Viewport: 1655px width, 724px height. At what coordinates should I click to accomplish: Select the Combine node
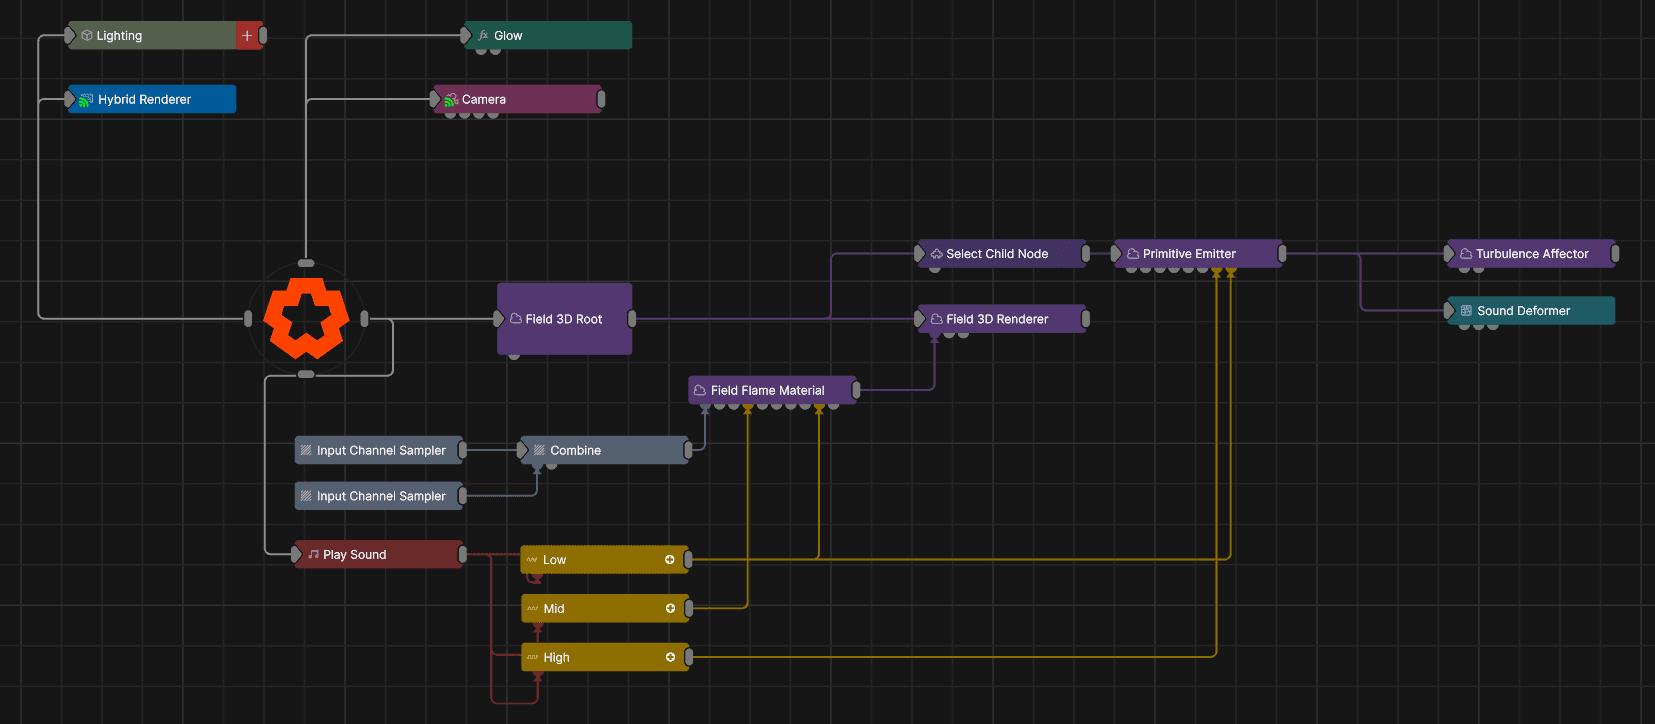[x=604, y=451]
